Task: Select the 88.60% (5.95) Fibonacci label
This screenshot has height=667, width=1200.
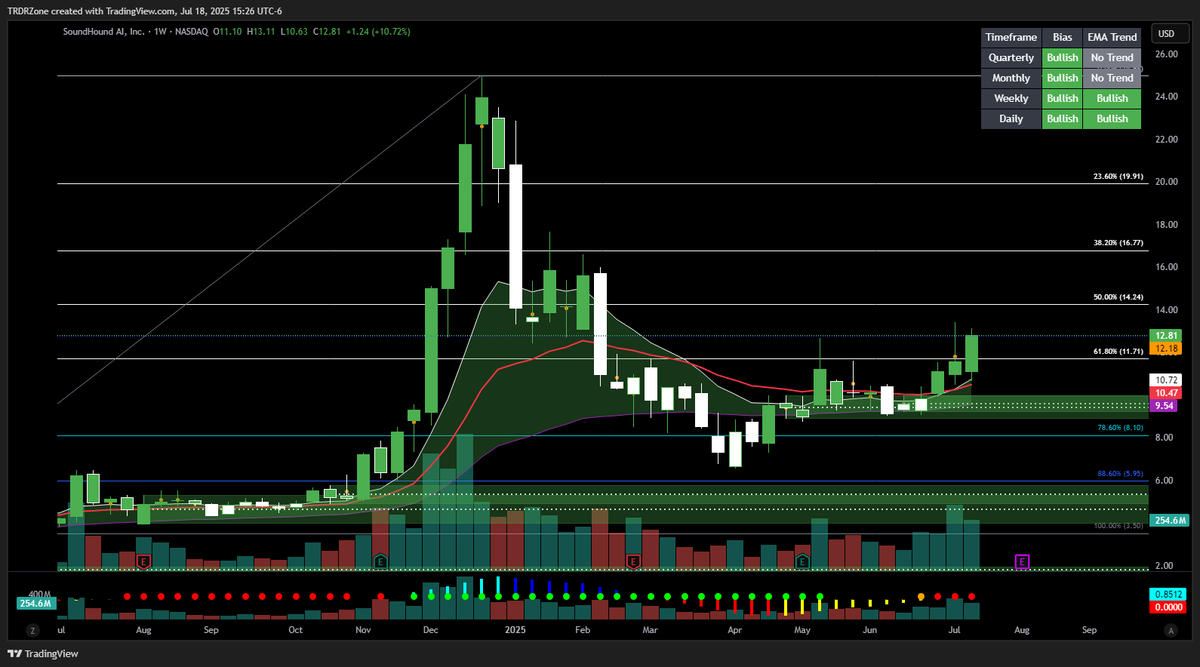Action: [x=1119, y=474]
